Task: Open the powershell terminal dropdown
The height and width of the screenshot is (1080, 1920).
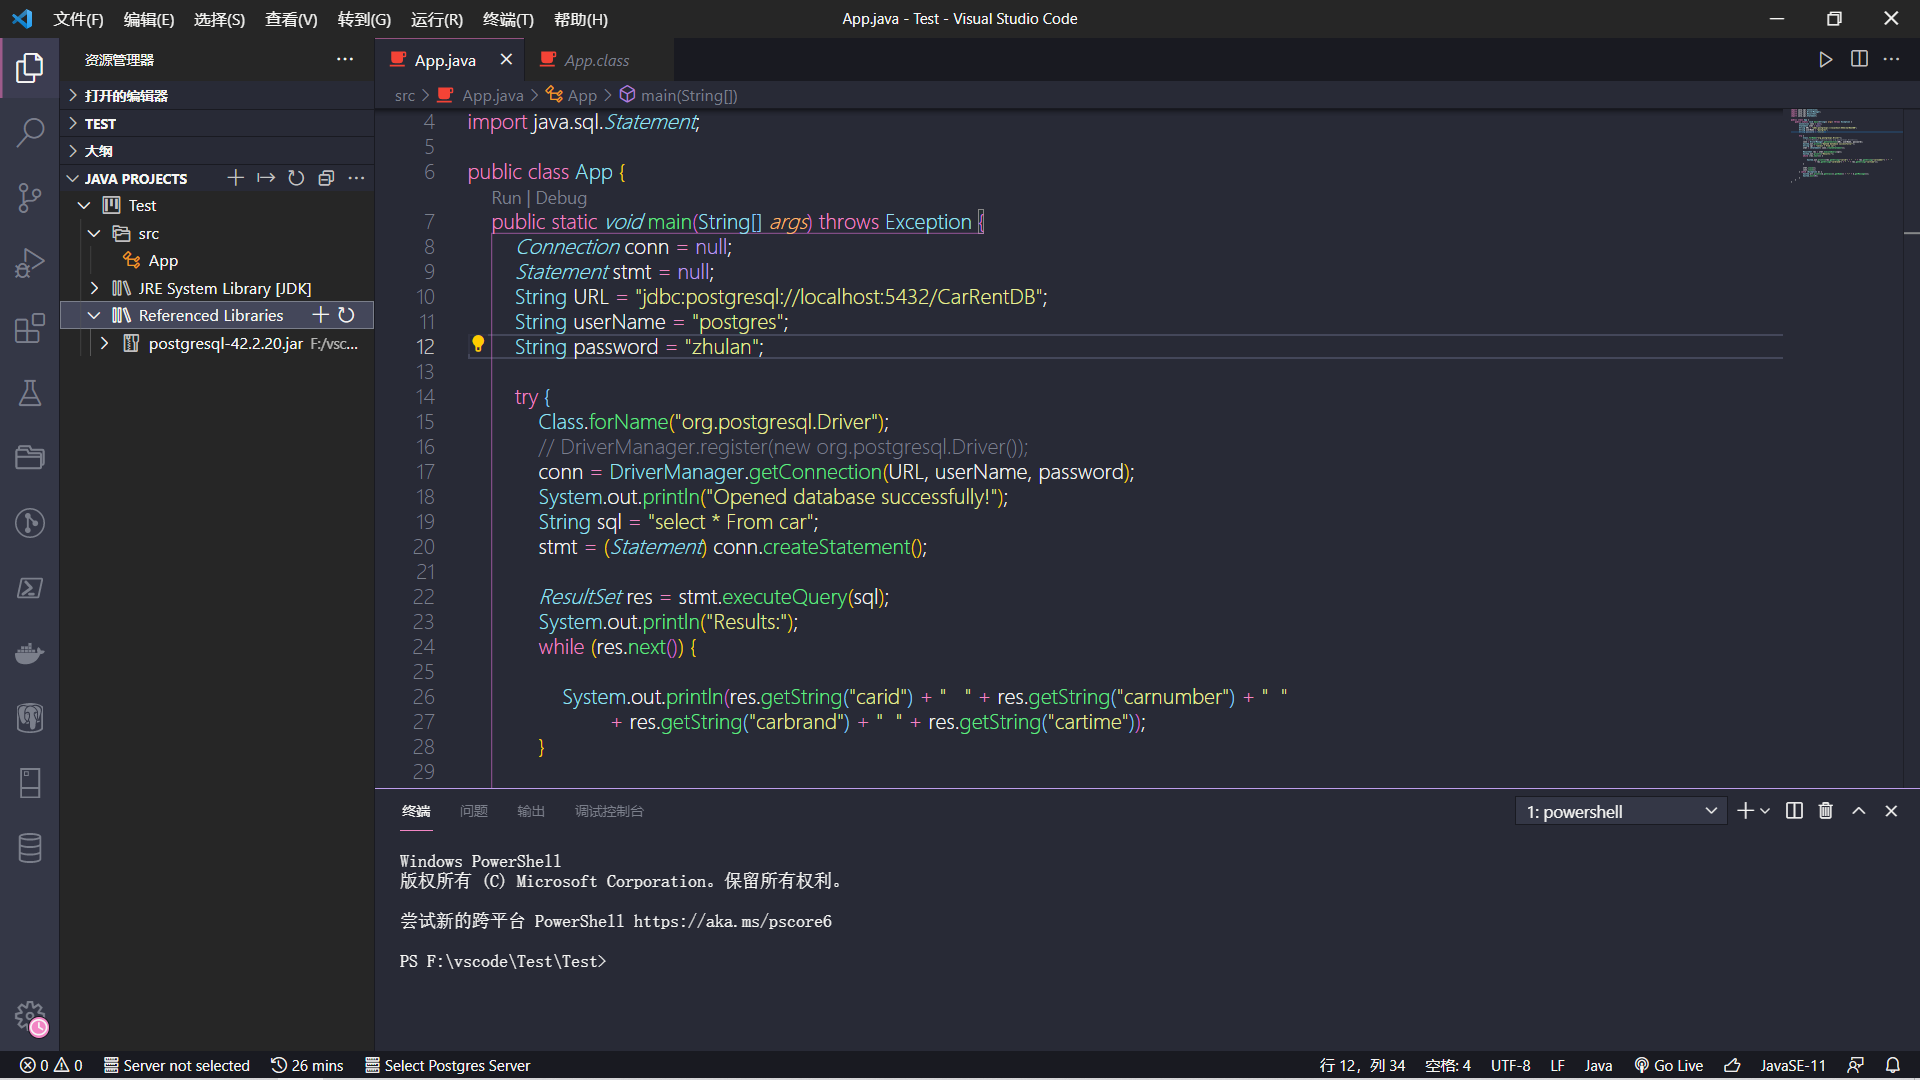Action: pos(1620,811)
